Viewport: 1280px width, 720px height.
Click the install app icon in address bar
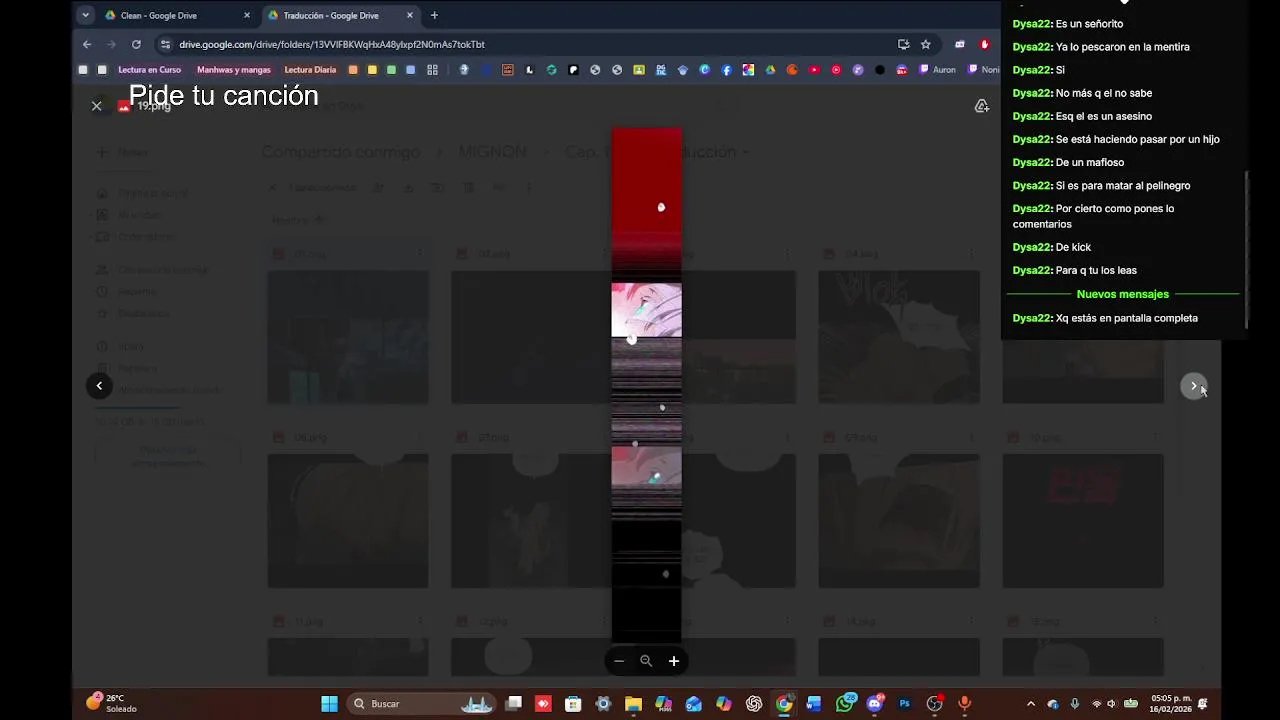[904, 44]
